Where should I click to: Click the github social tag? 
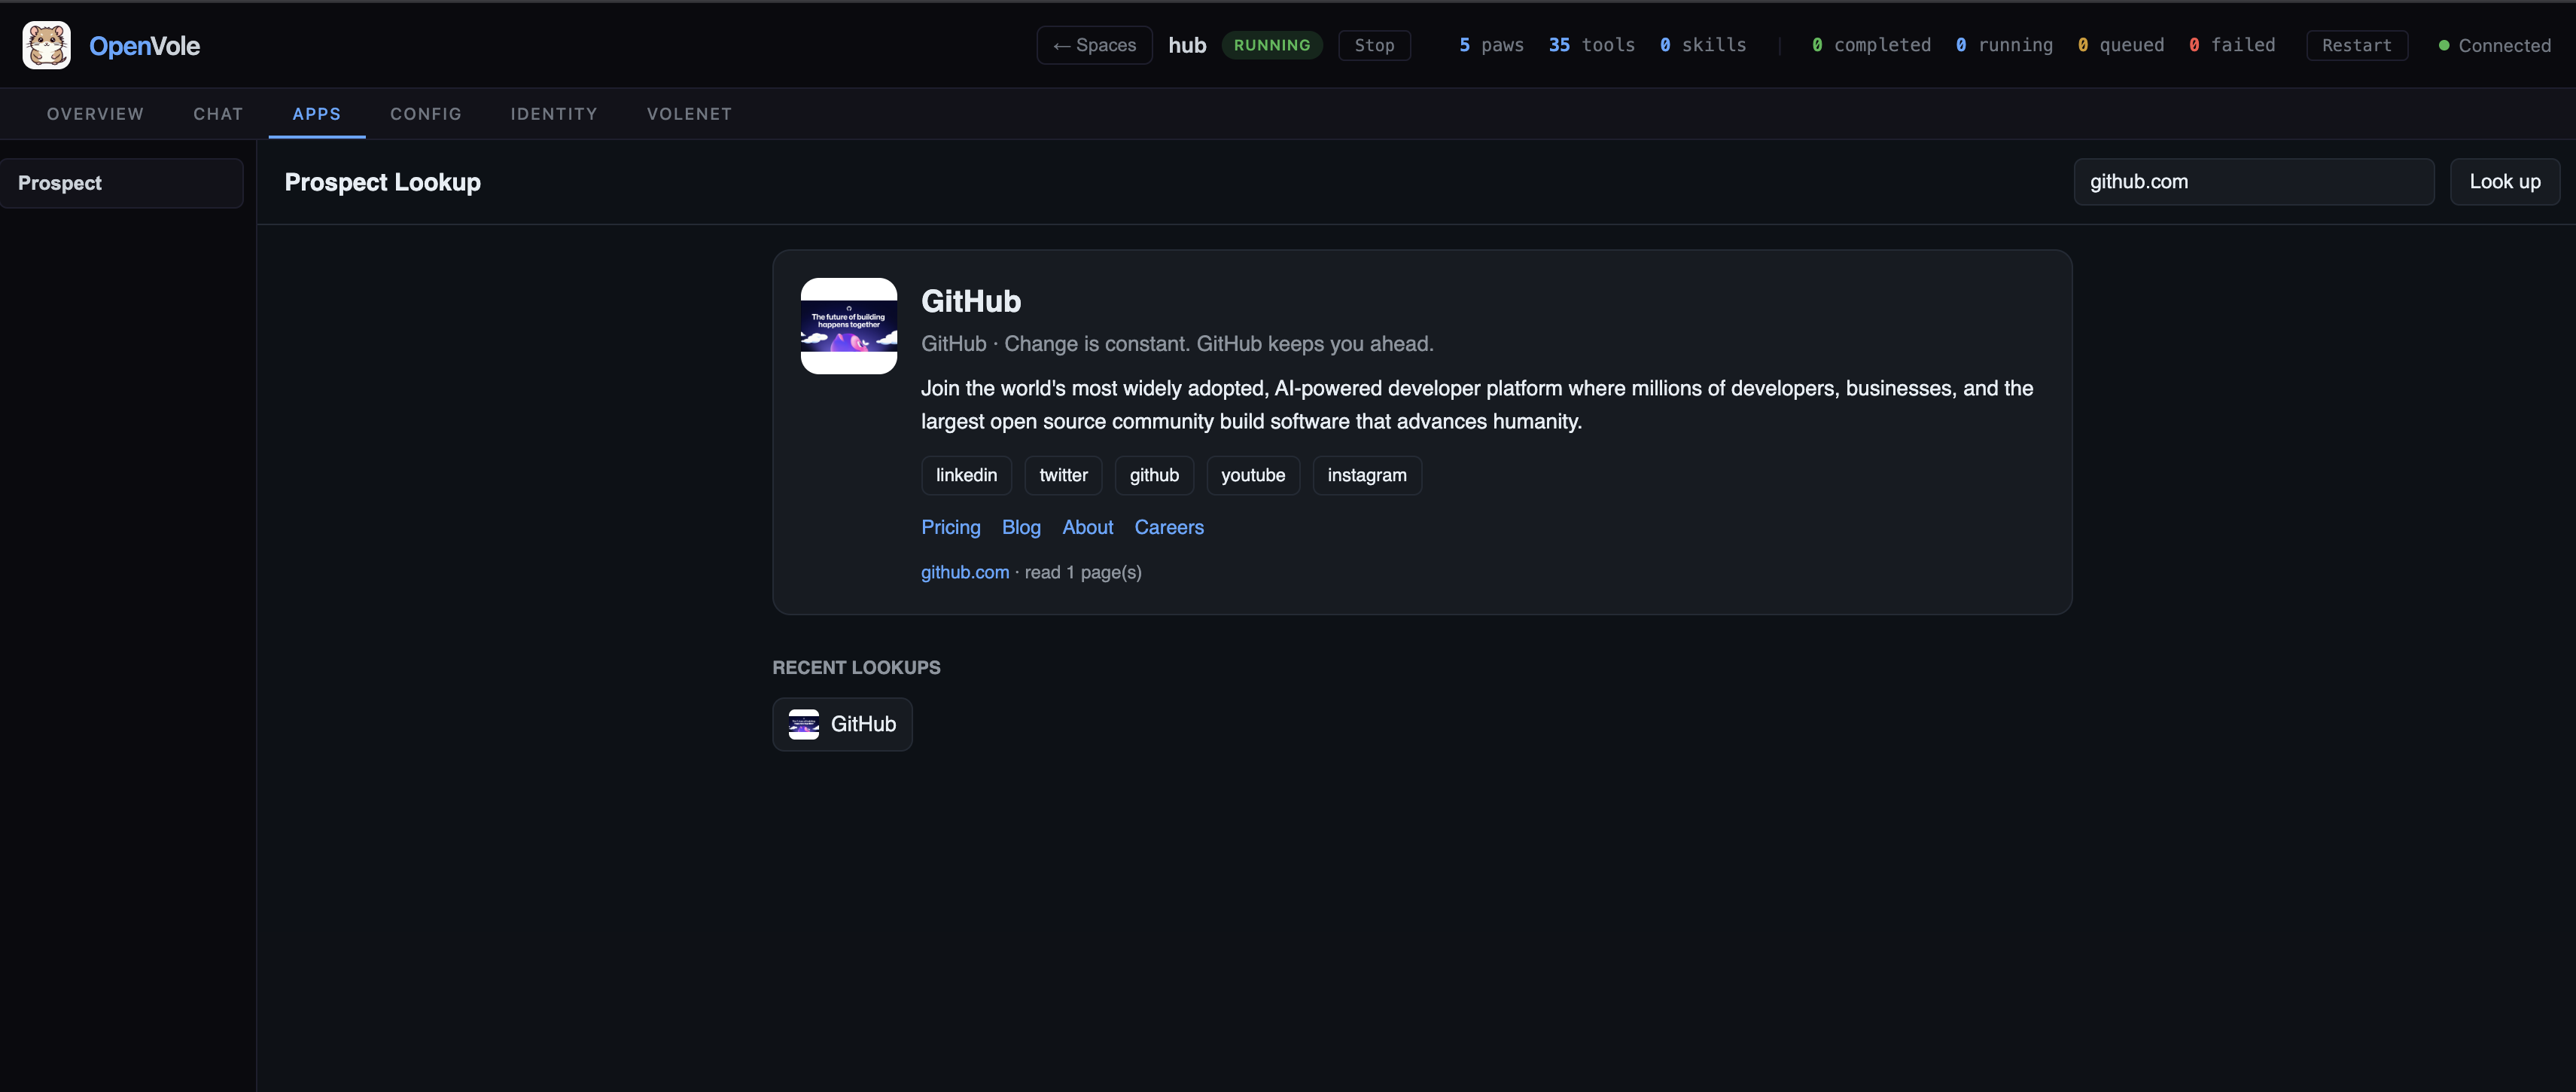point(1154,475)
